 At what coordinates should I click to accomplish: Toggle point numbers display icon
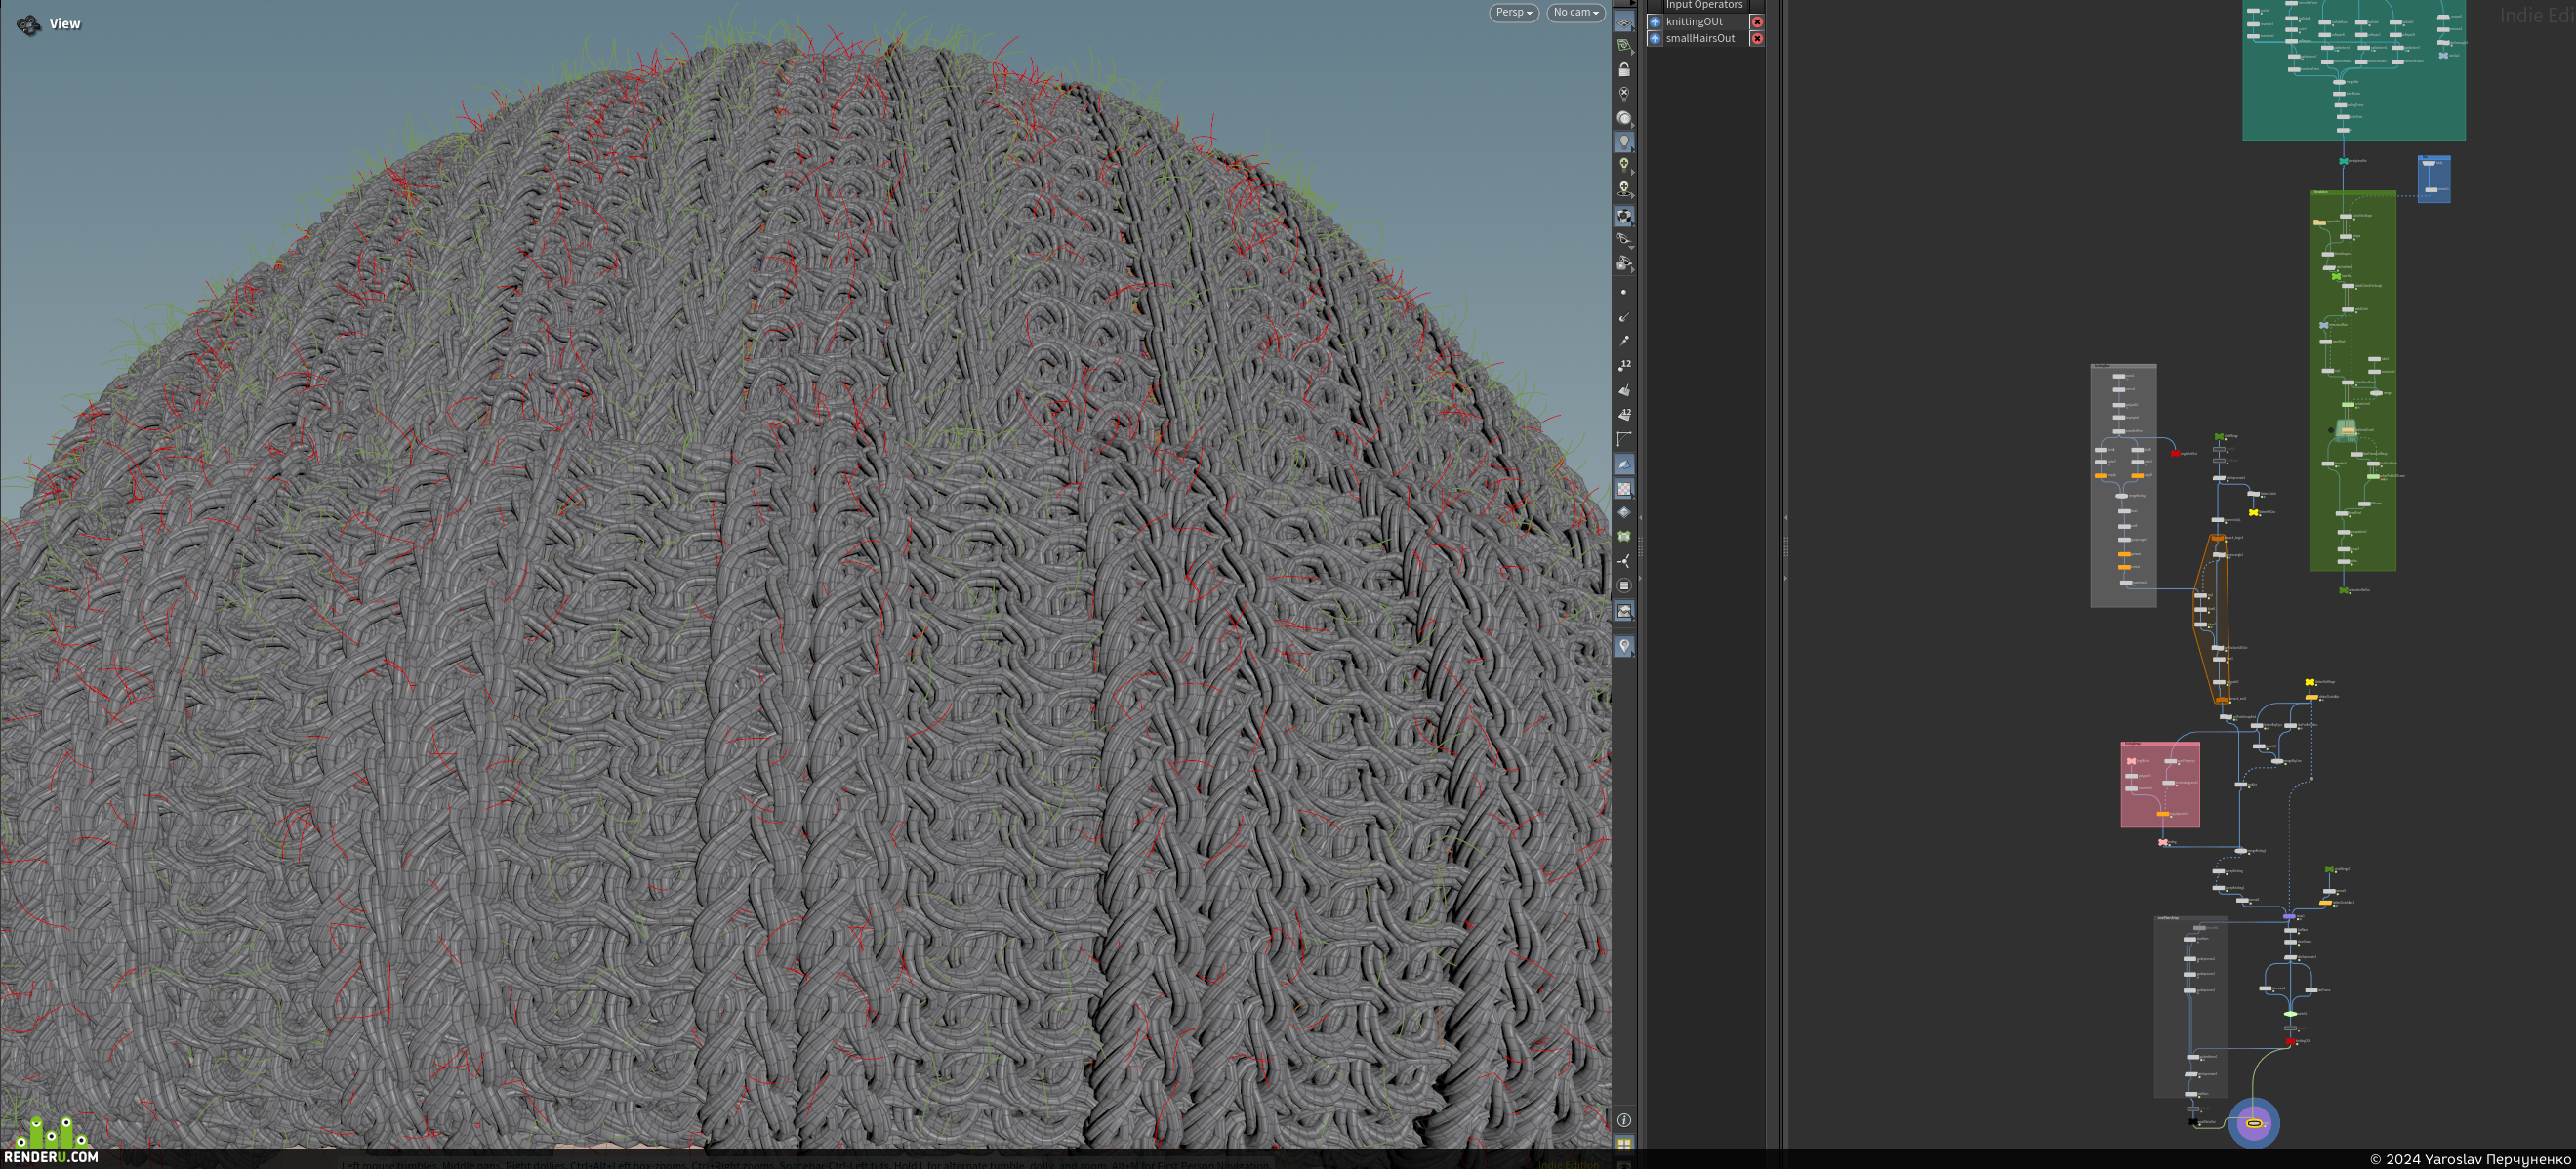(x=1624, y=365)
